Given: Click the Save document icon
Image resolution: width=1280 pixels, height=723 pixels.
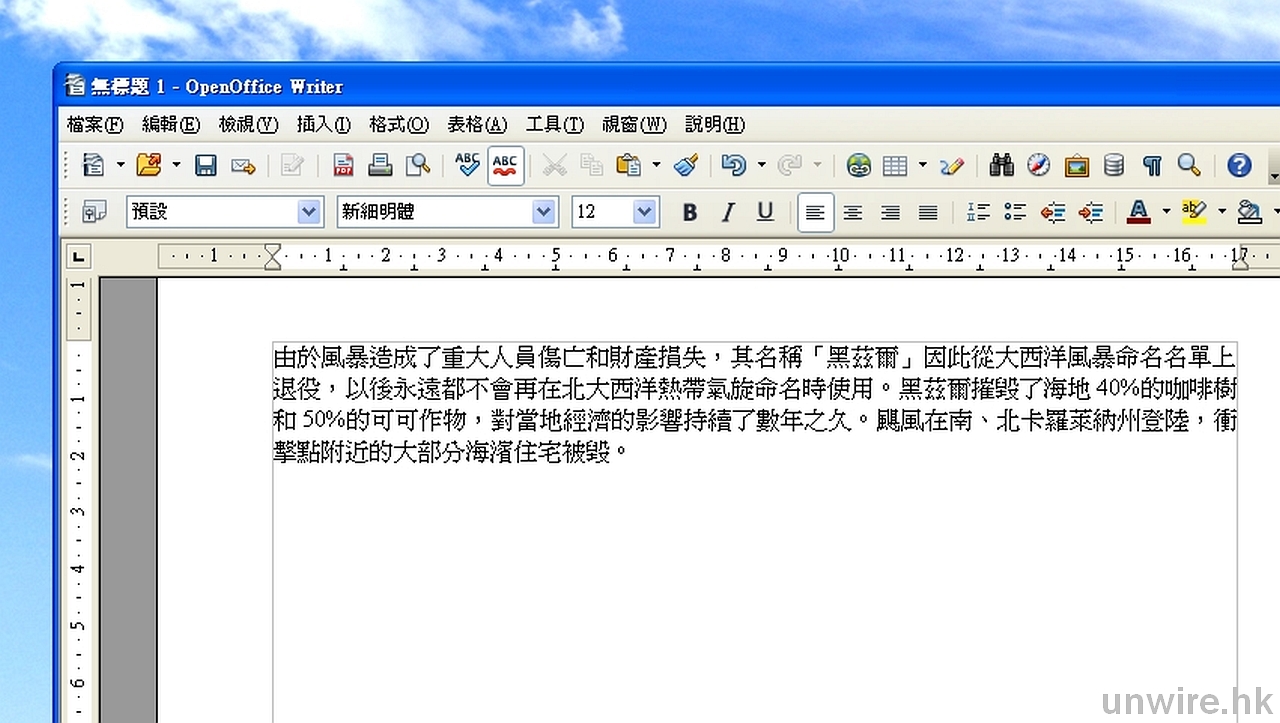Looking at the screenshot, I should pyautogui.click(x=206, y=165).
